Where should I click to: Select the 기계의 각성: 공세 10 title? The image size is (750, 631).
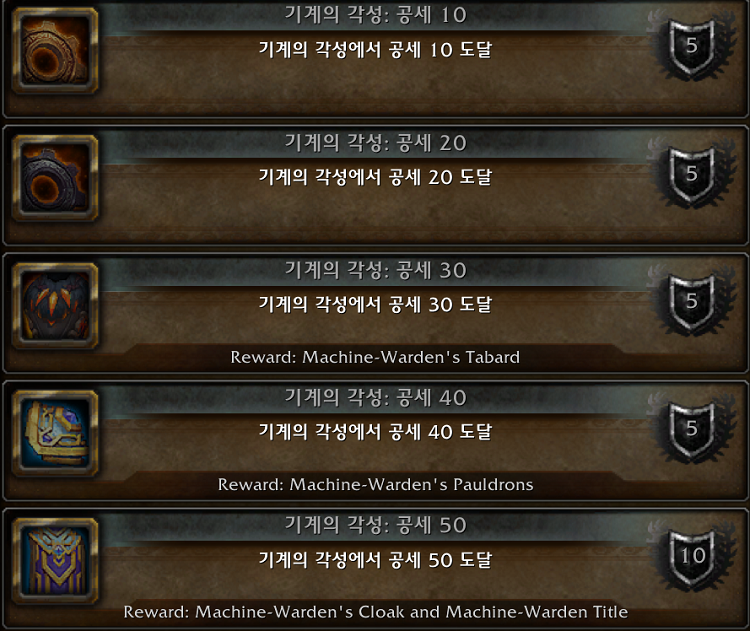(x=375, y=15)
